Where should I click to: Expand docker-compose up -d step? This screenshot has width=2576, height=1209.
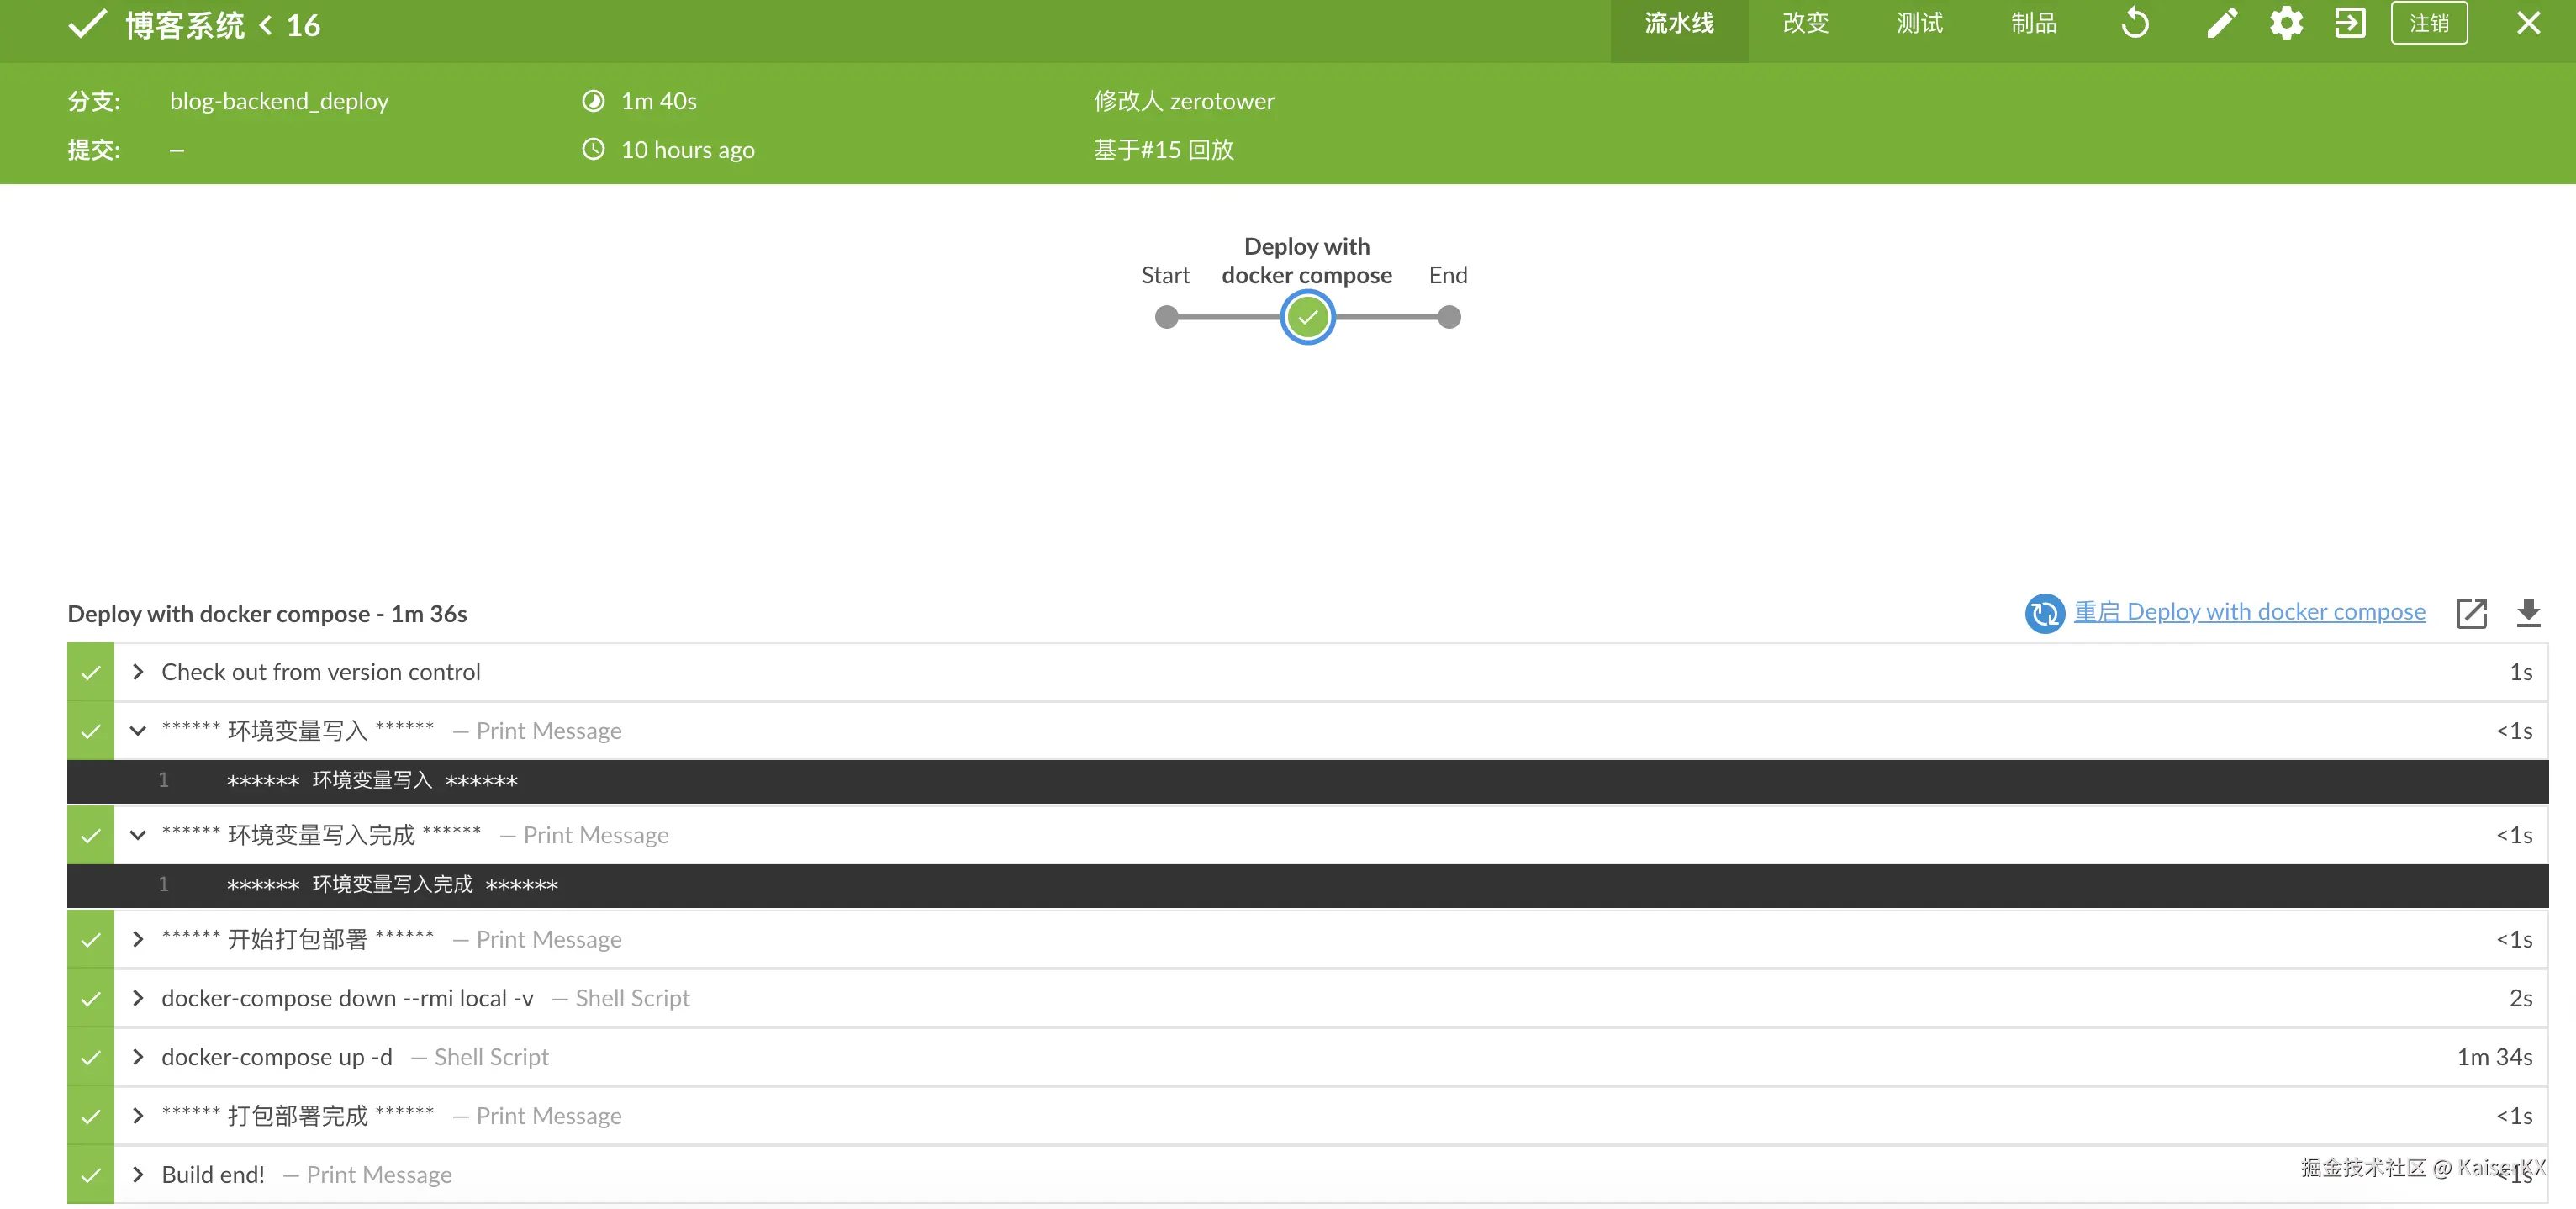pyautogui.click(x=138, y=1057)
